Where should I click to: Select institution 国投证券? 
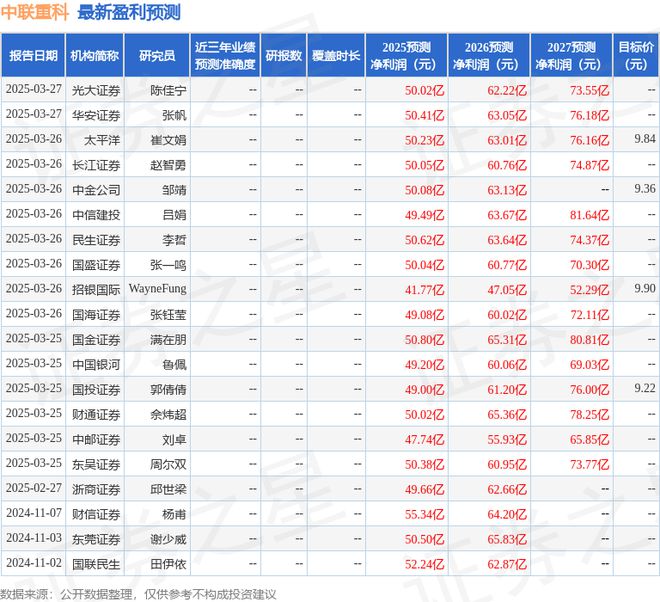click(x=96, y=389)
